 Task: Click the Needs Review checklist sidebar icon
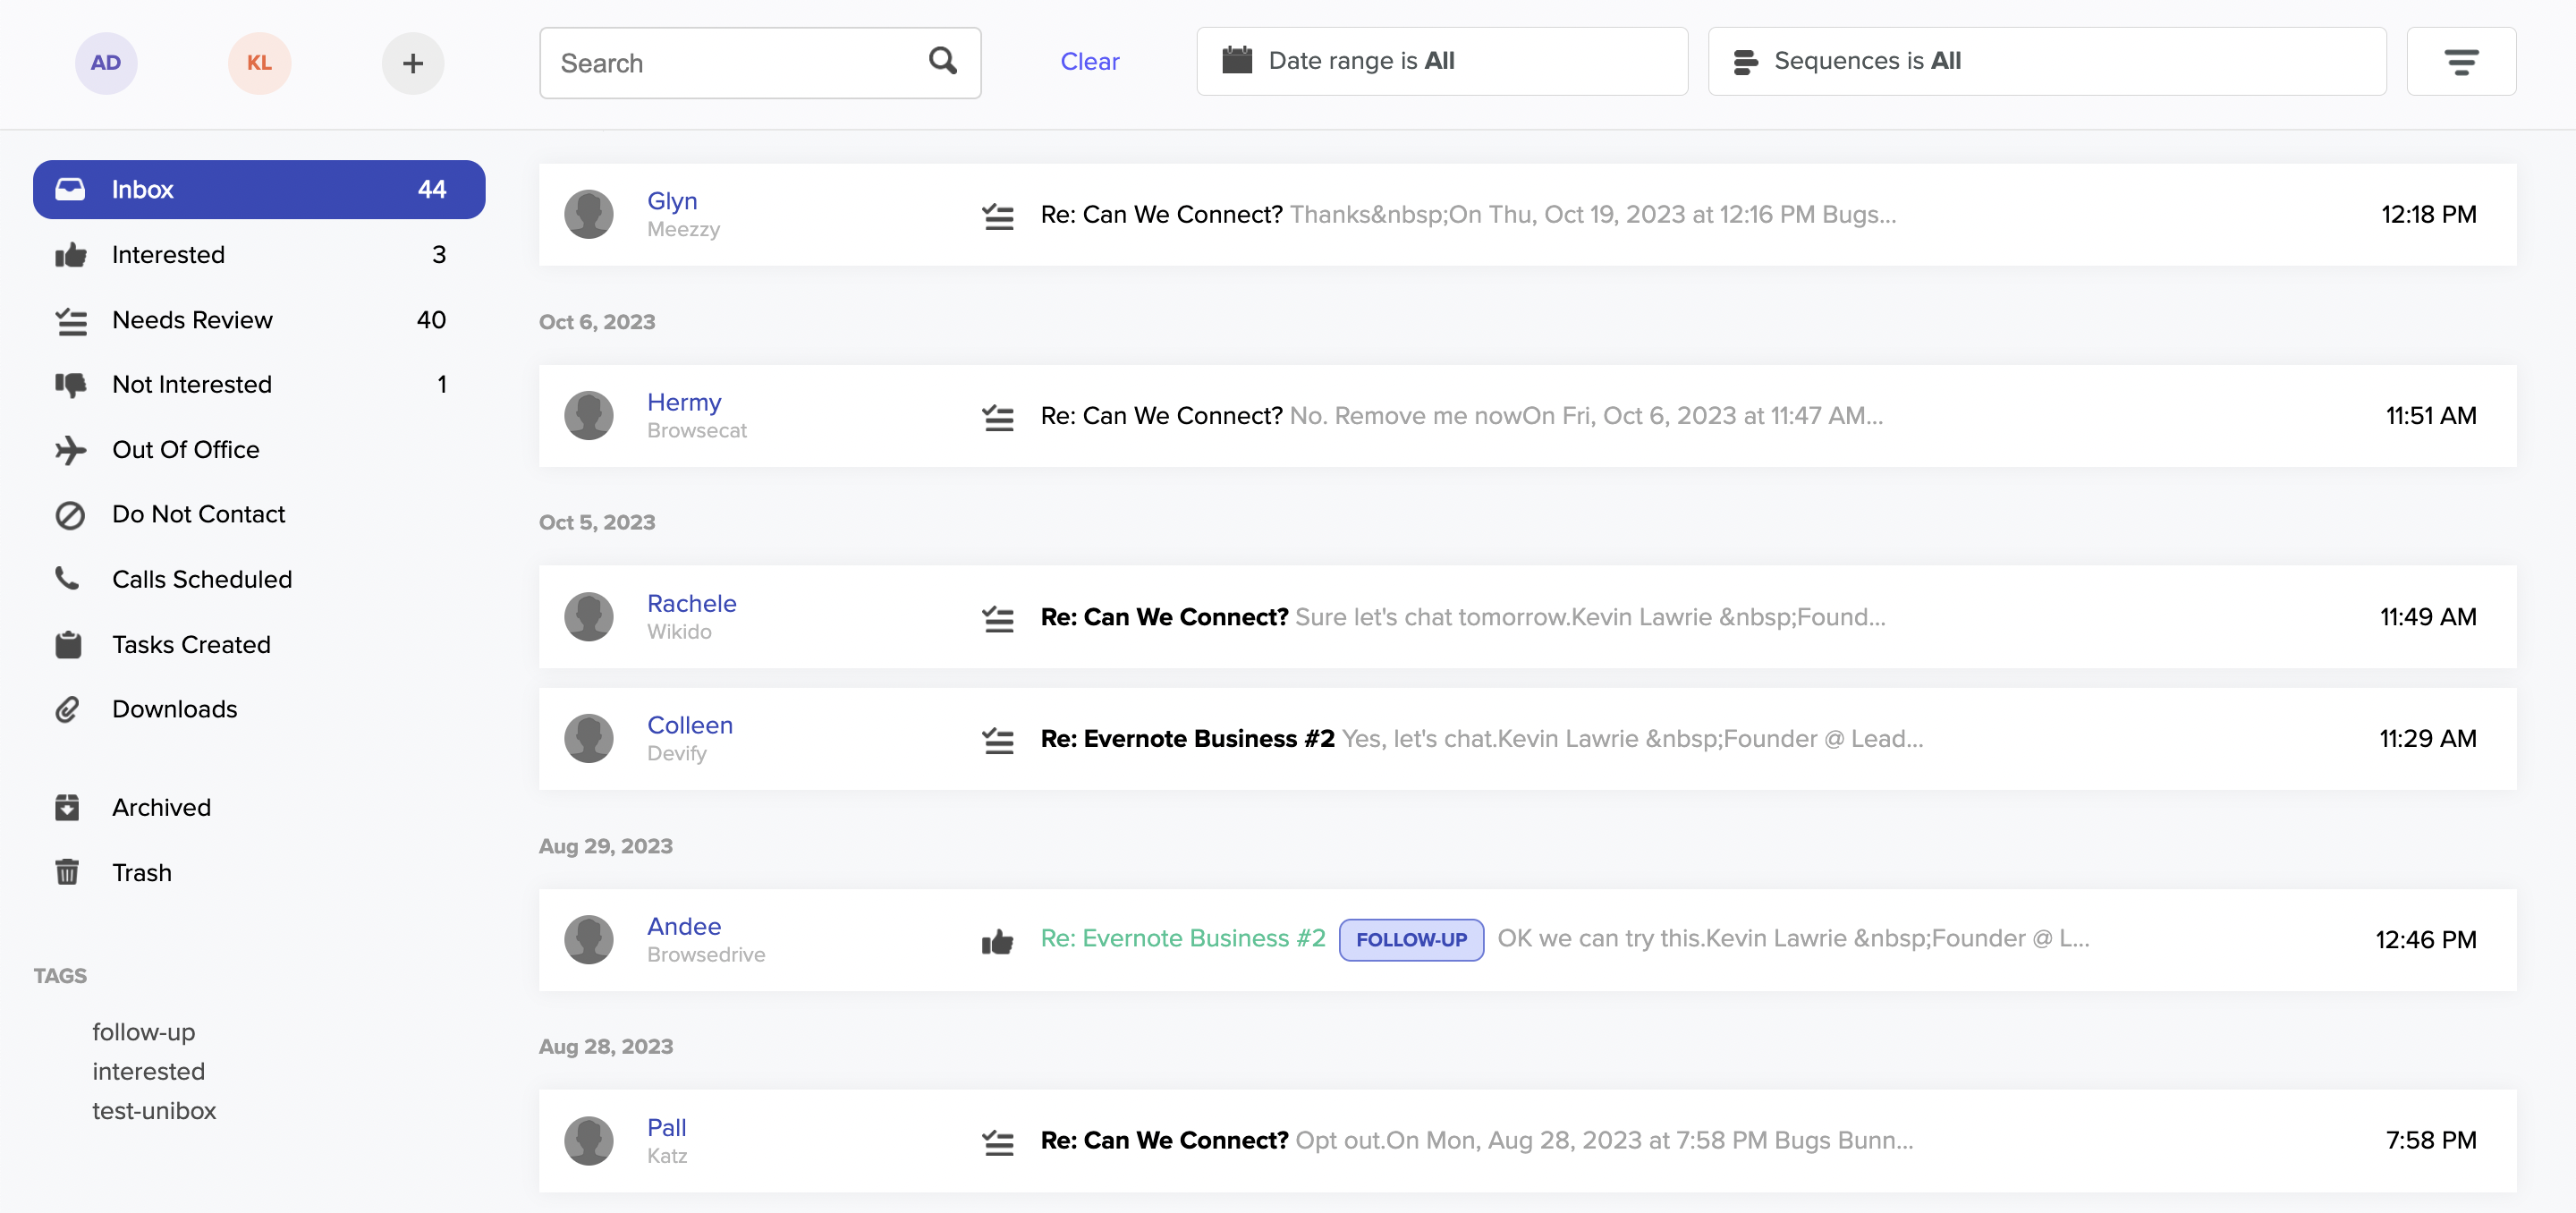coord(70,320)
